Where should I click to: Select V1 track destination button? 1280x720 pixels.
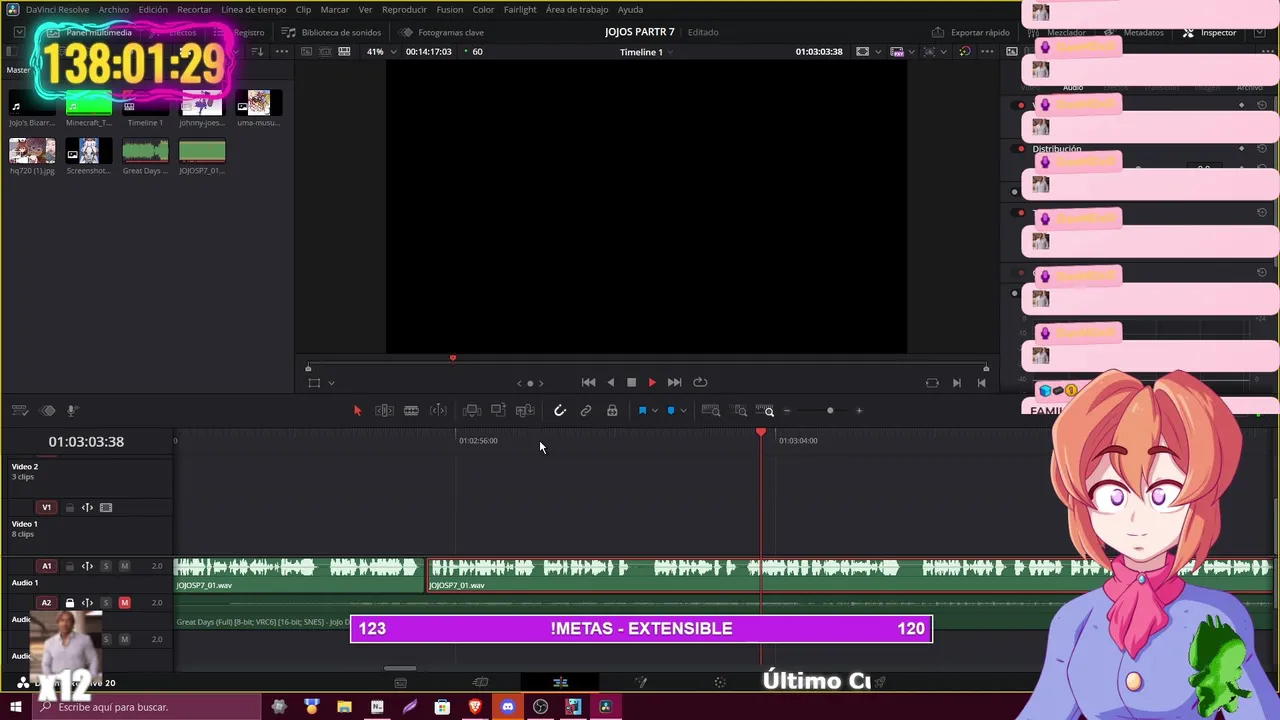[x=46, y=508]
